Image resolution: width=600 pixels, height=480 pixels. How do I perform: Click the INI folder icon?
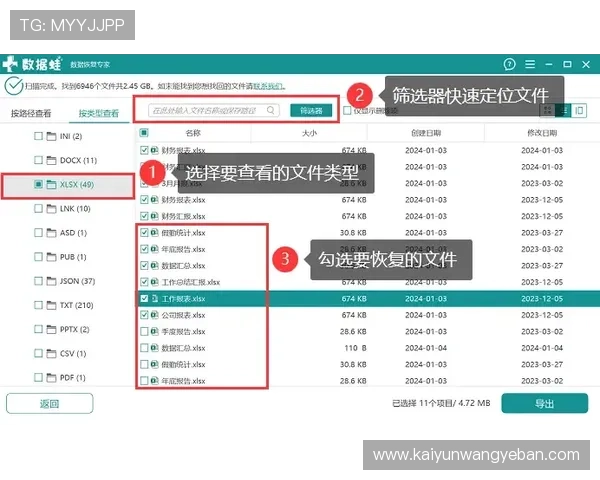point(51,136)
